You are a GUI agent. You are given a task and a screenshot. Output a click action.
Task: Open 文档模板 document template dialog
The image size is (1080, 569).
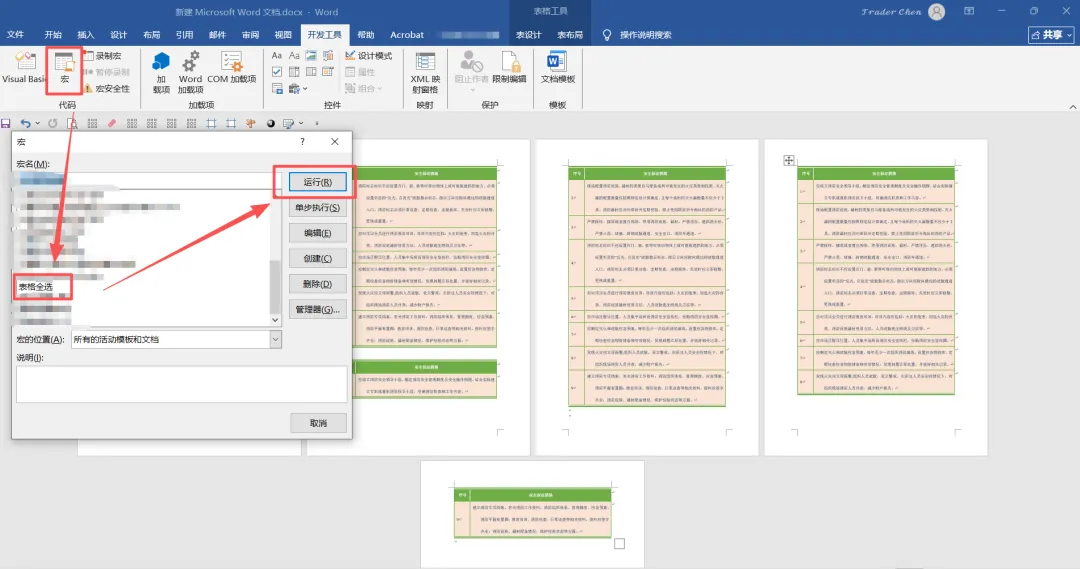(558, 68)
